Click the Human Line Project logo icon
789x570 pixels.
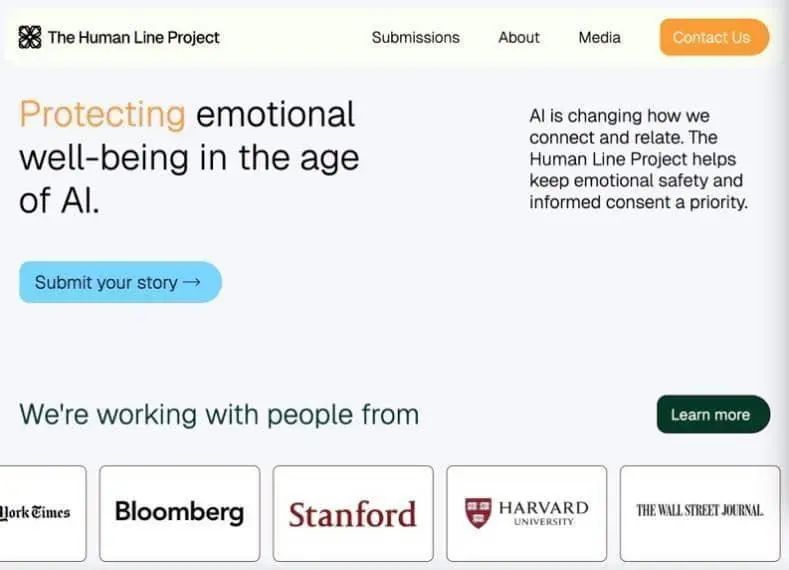(x=30, y=38)
